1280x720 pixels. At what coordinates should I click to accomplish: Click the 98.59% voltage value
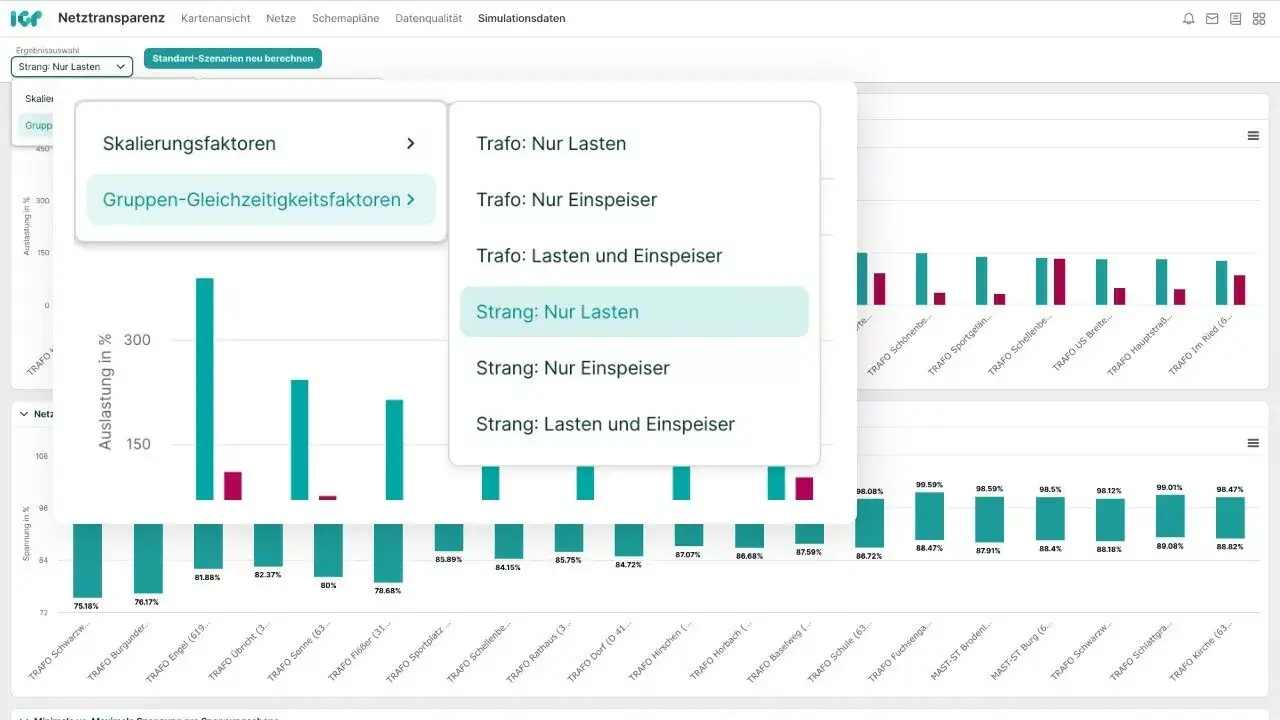[x=989, y=488]
